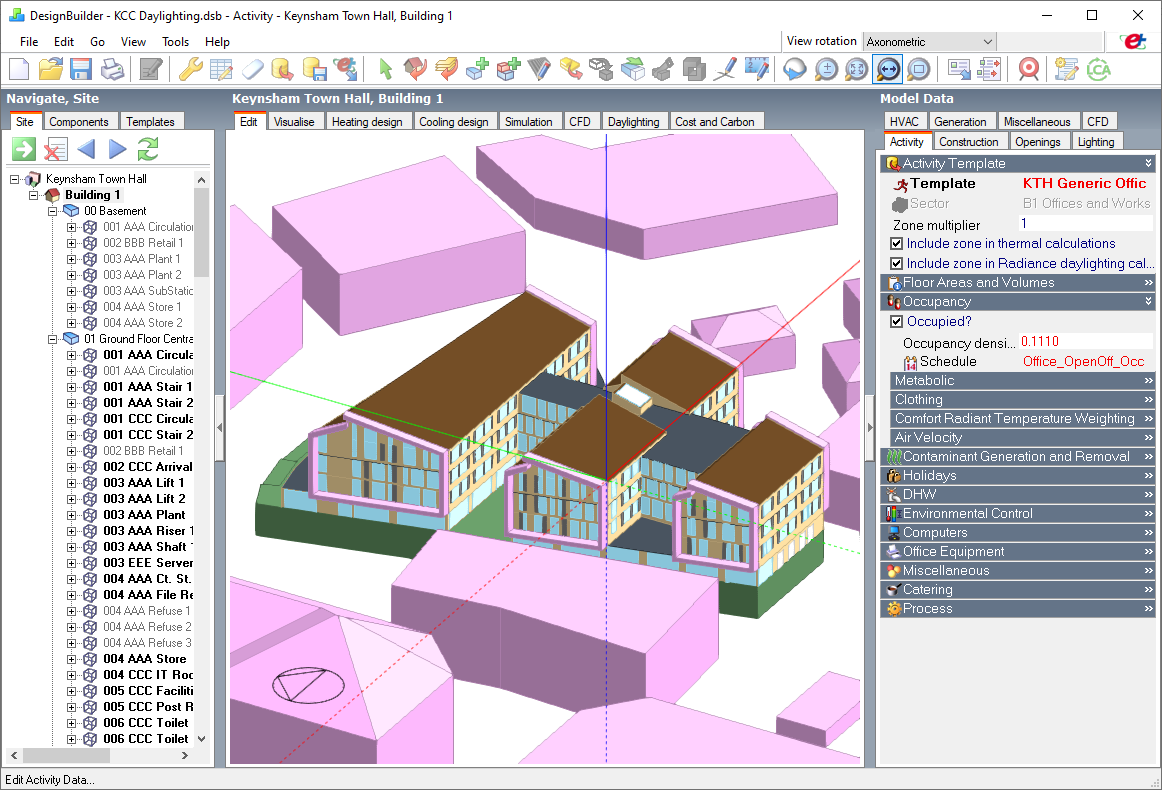Click the add new block icon
1162x790 pixels.
tap(477, 69)
